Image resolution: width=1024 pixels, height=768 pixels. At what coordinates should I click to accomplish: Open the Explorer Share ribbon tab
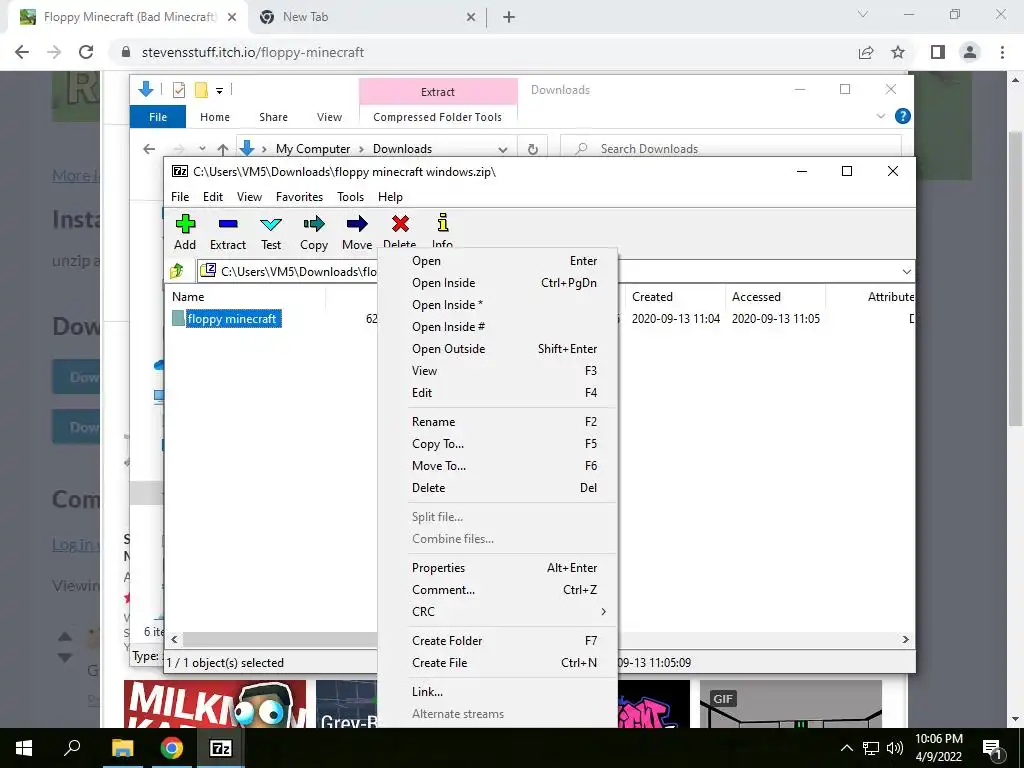point(273,117)
